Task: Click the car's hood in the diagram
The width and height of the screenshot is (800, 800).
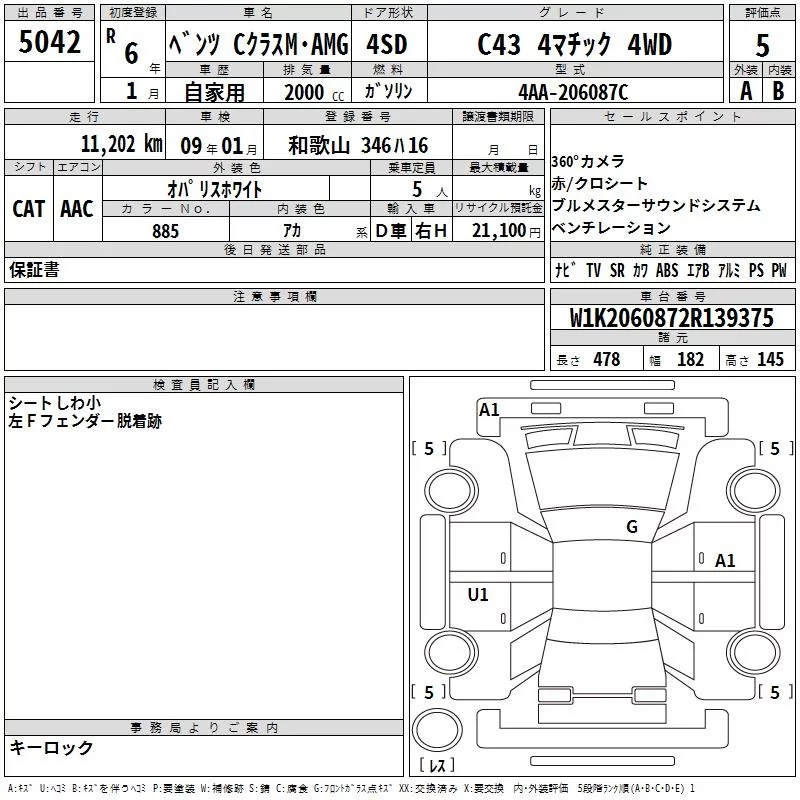Action: tap(595, 470)
